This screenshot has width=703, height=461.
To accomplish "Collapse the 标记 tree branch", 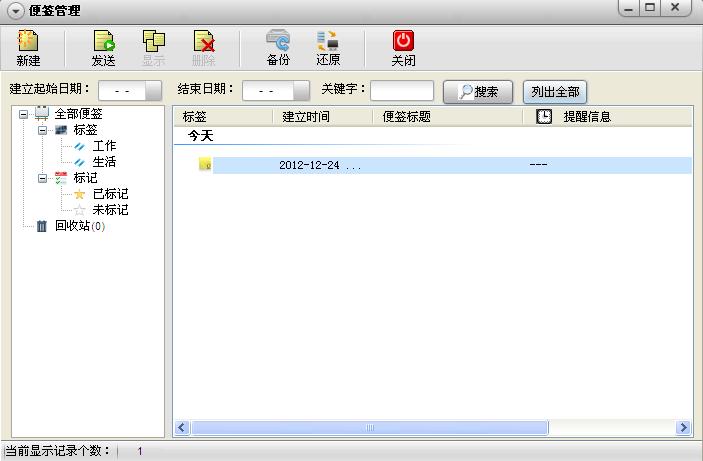I will click(x=42, y=178).
